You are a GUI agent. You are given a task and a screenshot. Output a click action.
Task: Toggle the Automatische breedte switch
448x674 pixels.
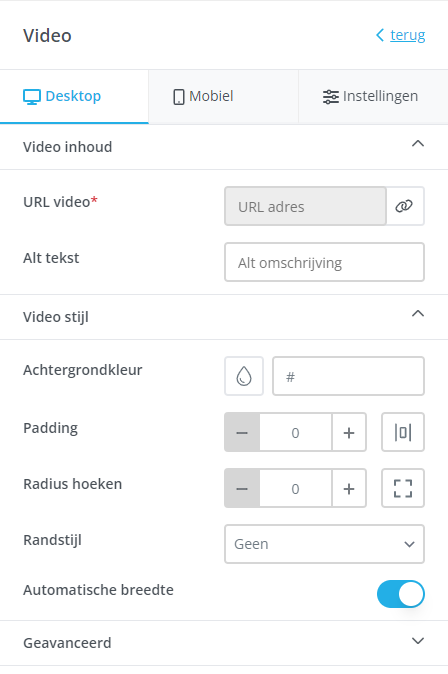point(401,594)
